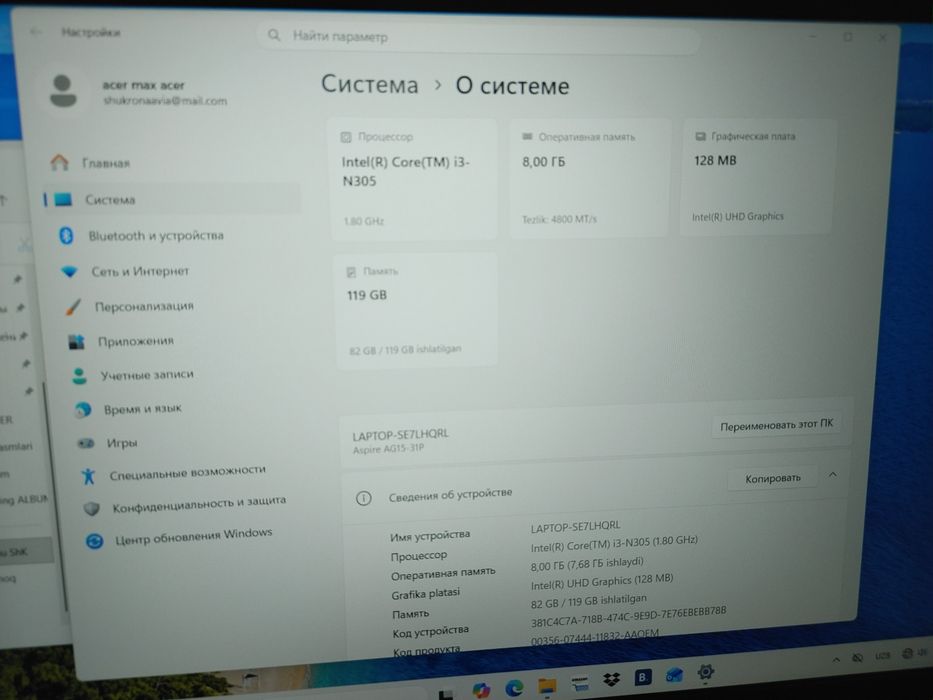Open Специальные возможности settings
This screenshot has width=933, height=700.
(x=174, y=473)
